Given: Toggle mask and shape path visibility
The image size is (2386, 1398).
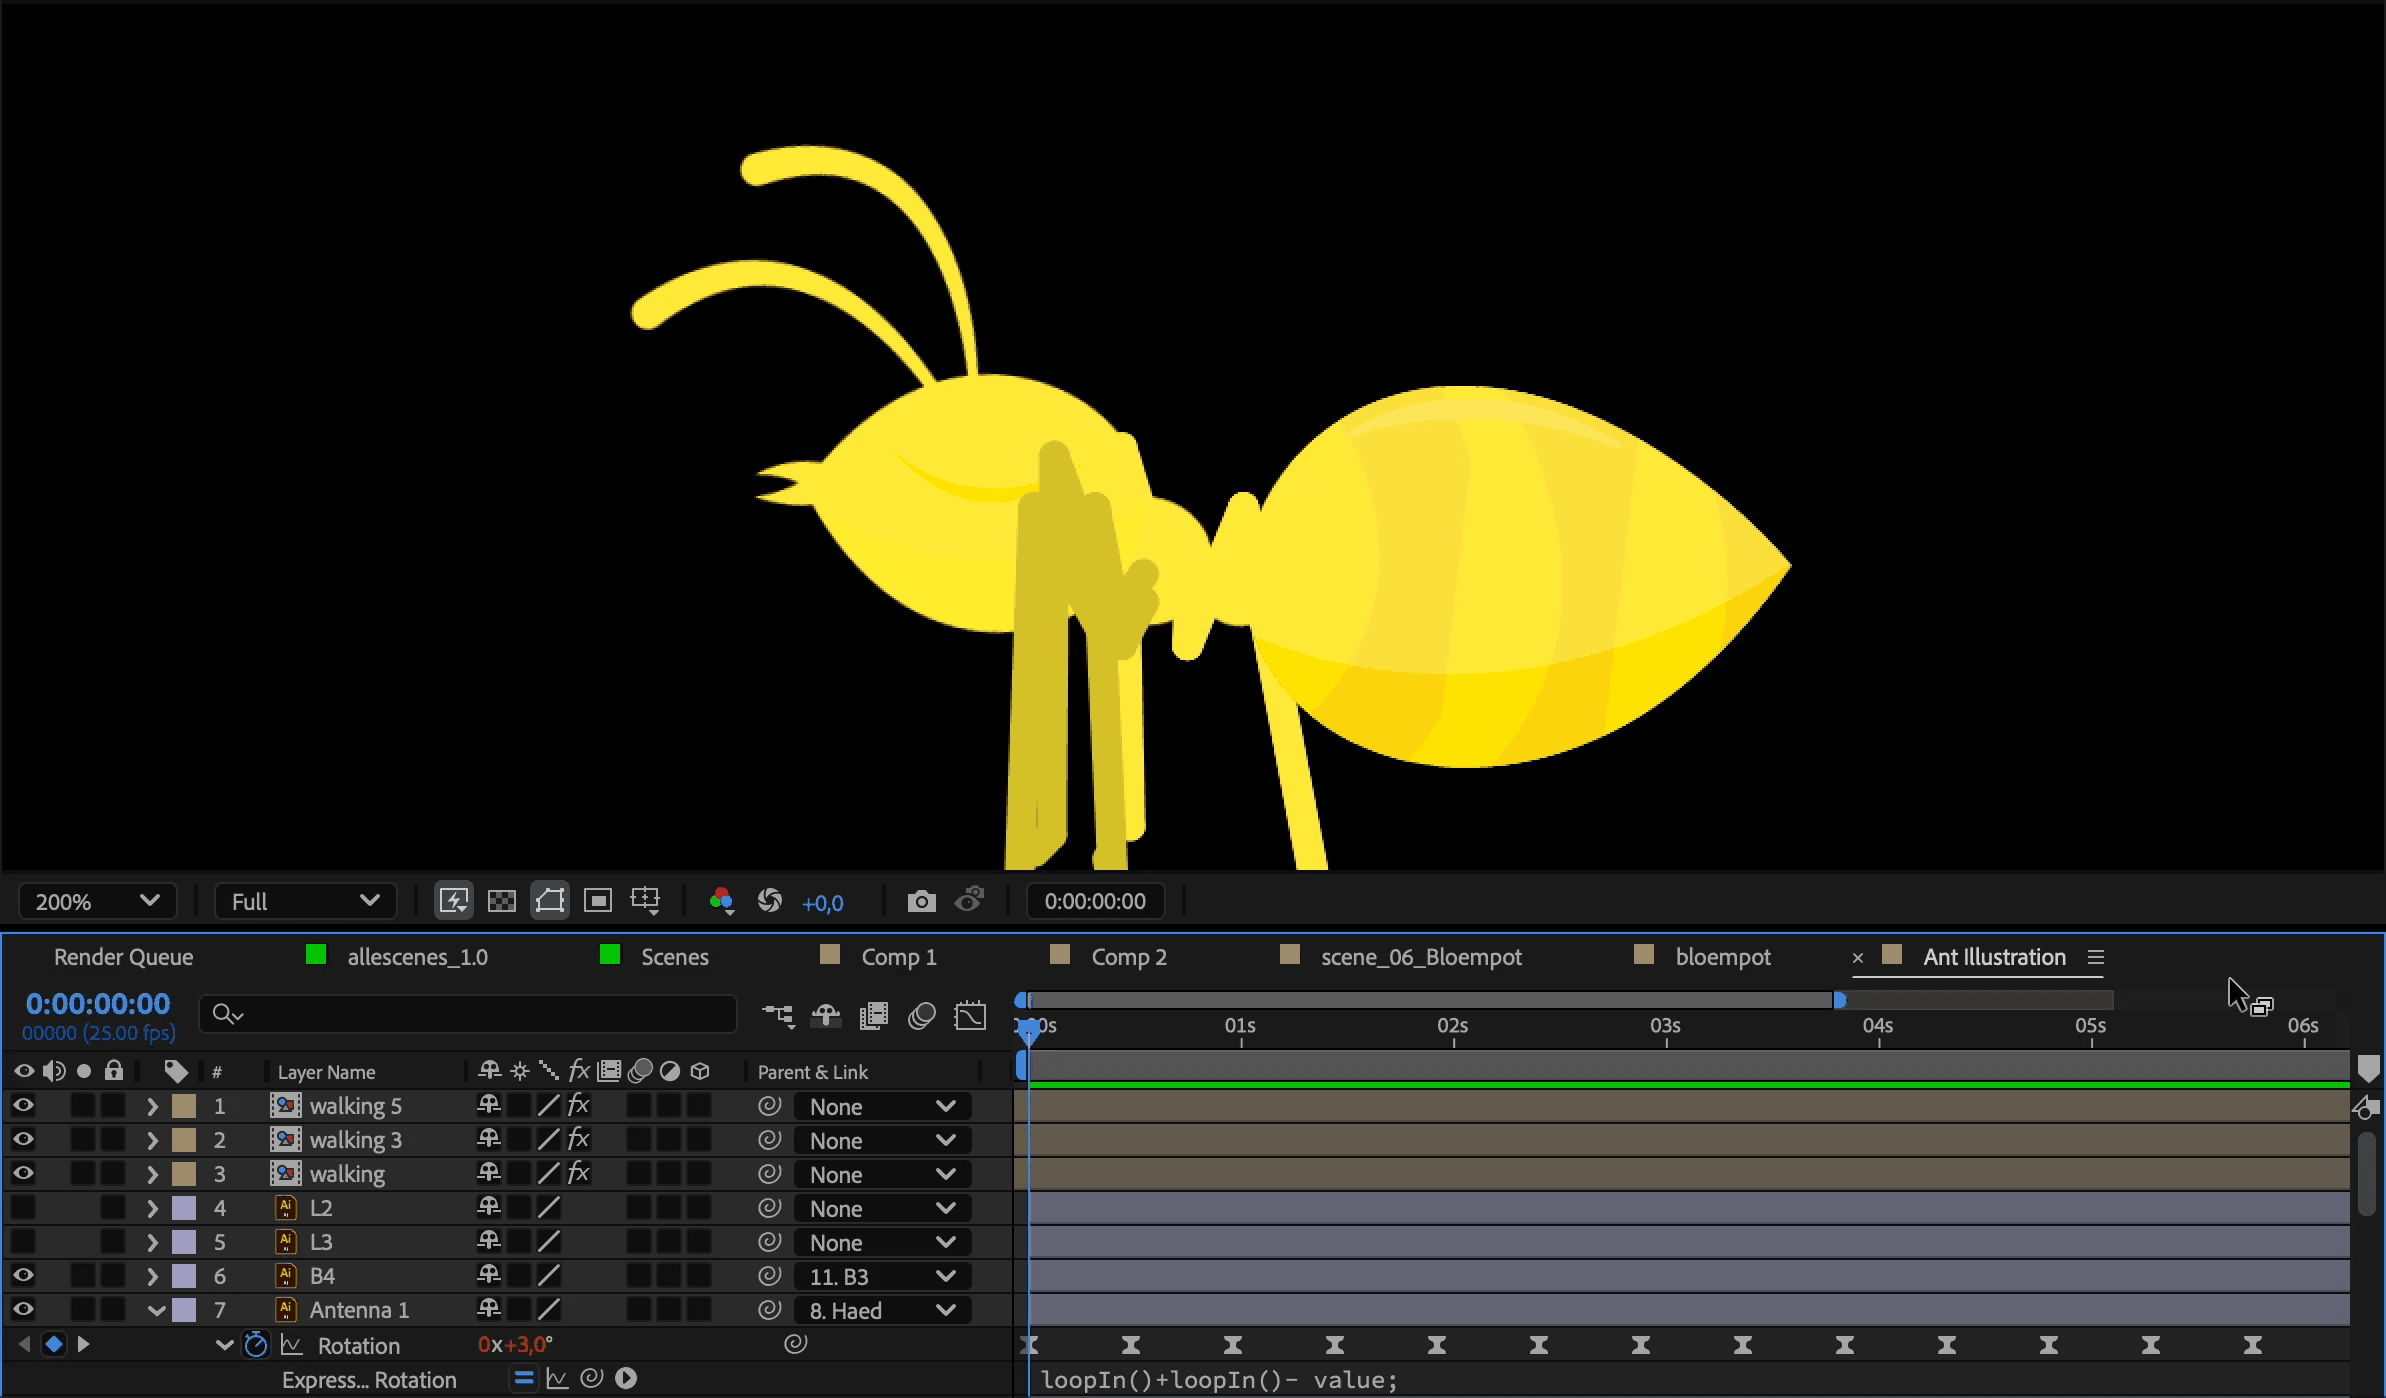Looking at the screenshot, I should [550, 902].
